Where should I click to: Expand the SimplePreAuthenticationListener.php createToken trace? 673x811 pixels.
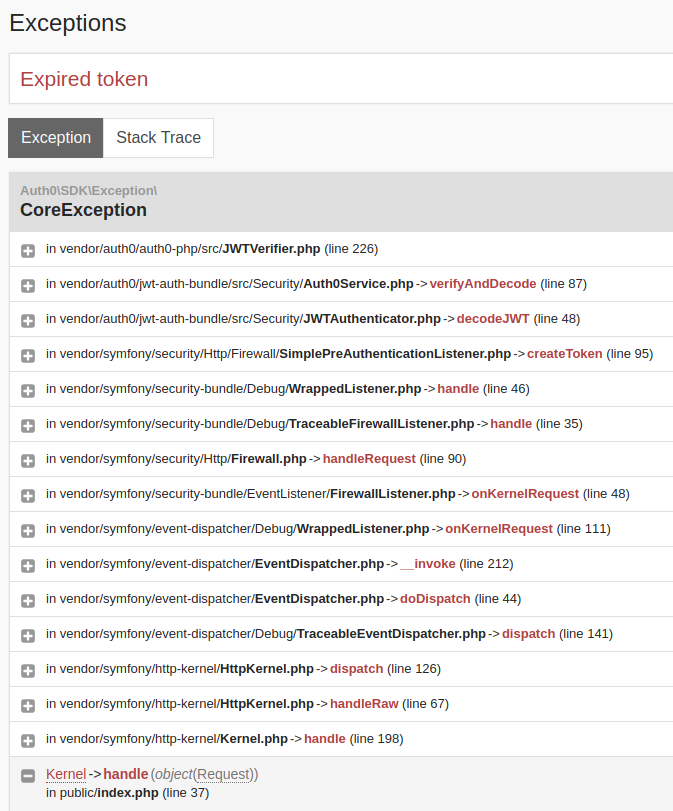click(x=28, y=356)
